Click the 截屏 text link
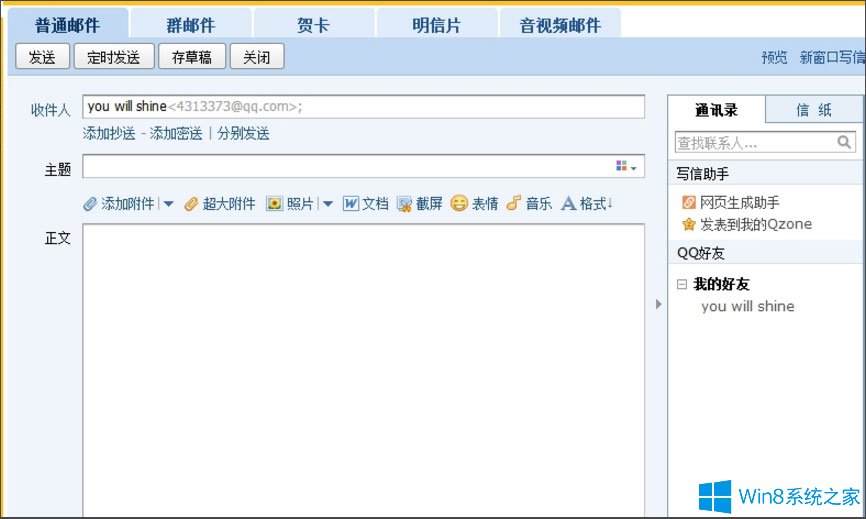The width and height of the screenshot is (866, 519). (429, 204)
